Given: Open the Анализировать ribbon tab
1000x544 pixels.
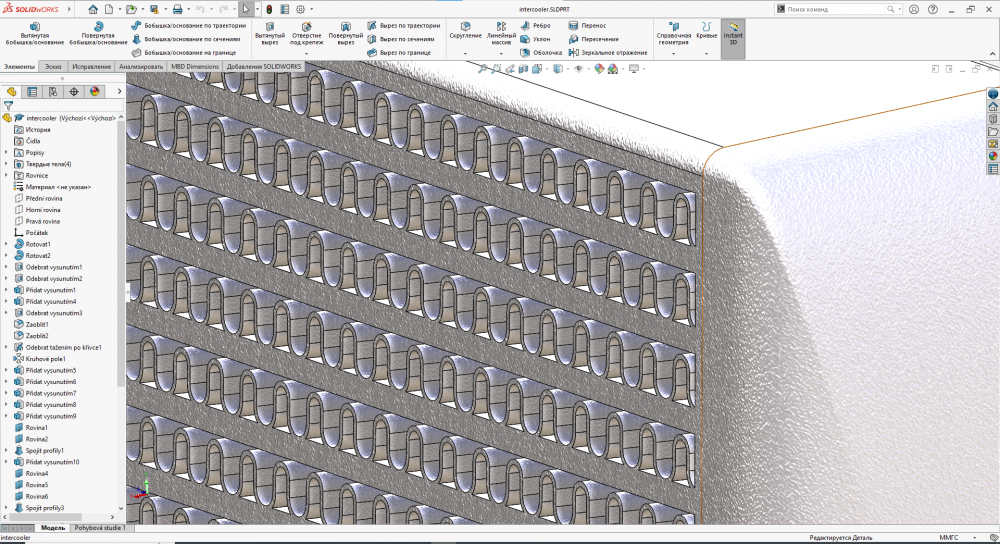Looking at the screenshot, I should 141,66.
